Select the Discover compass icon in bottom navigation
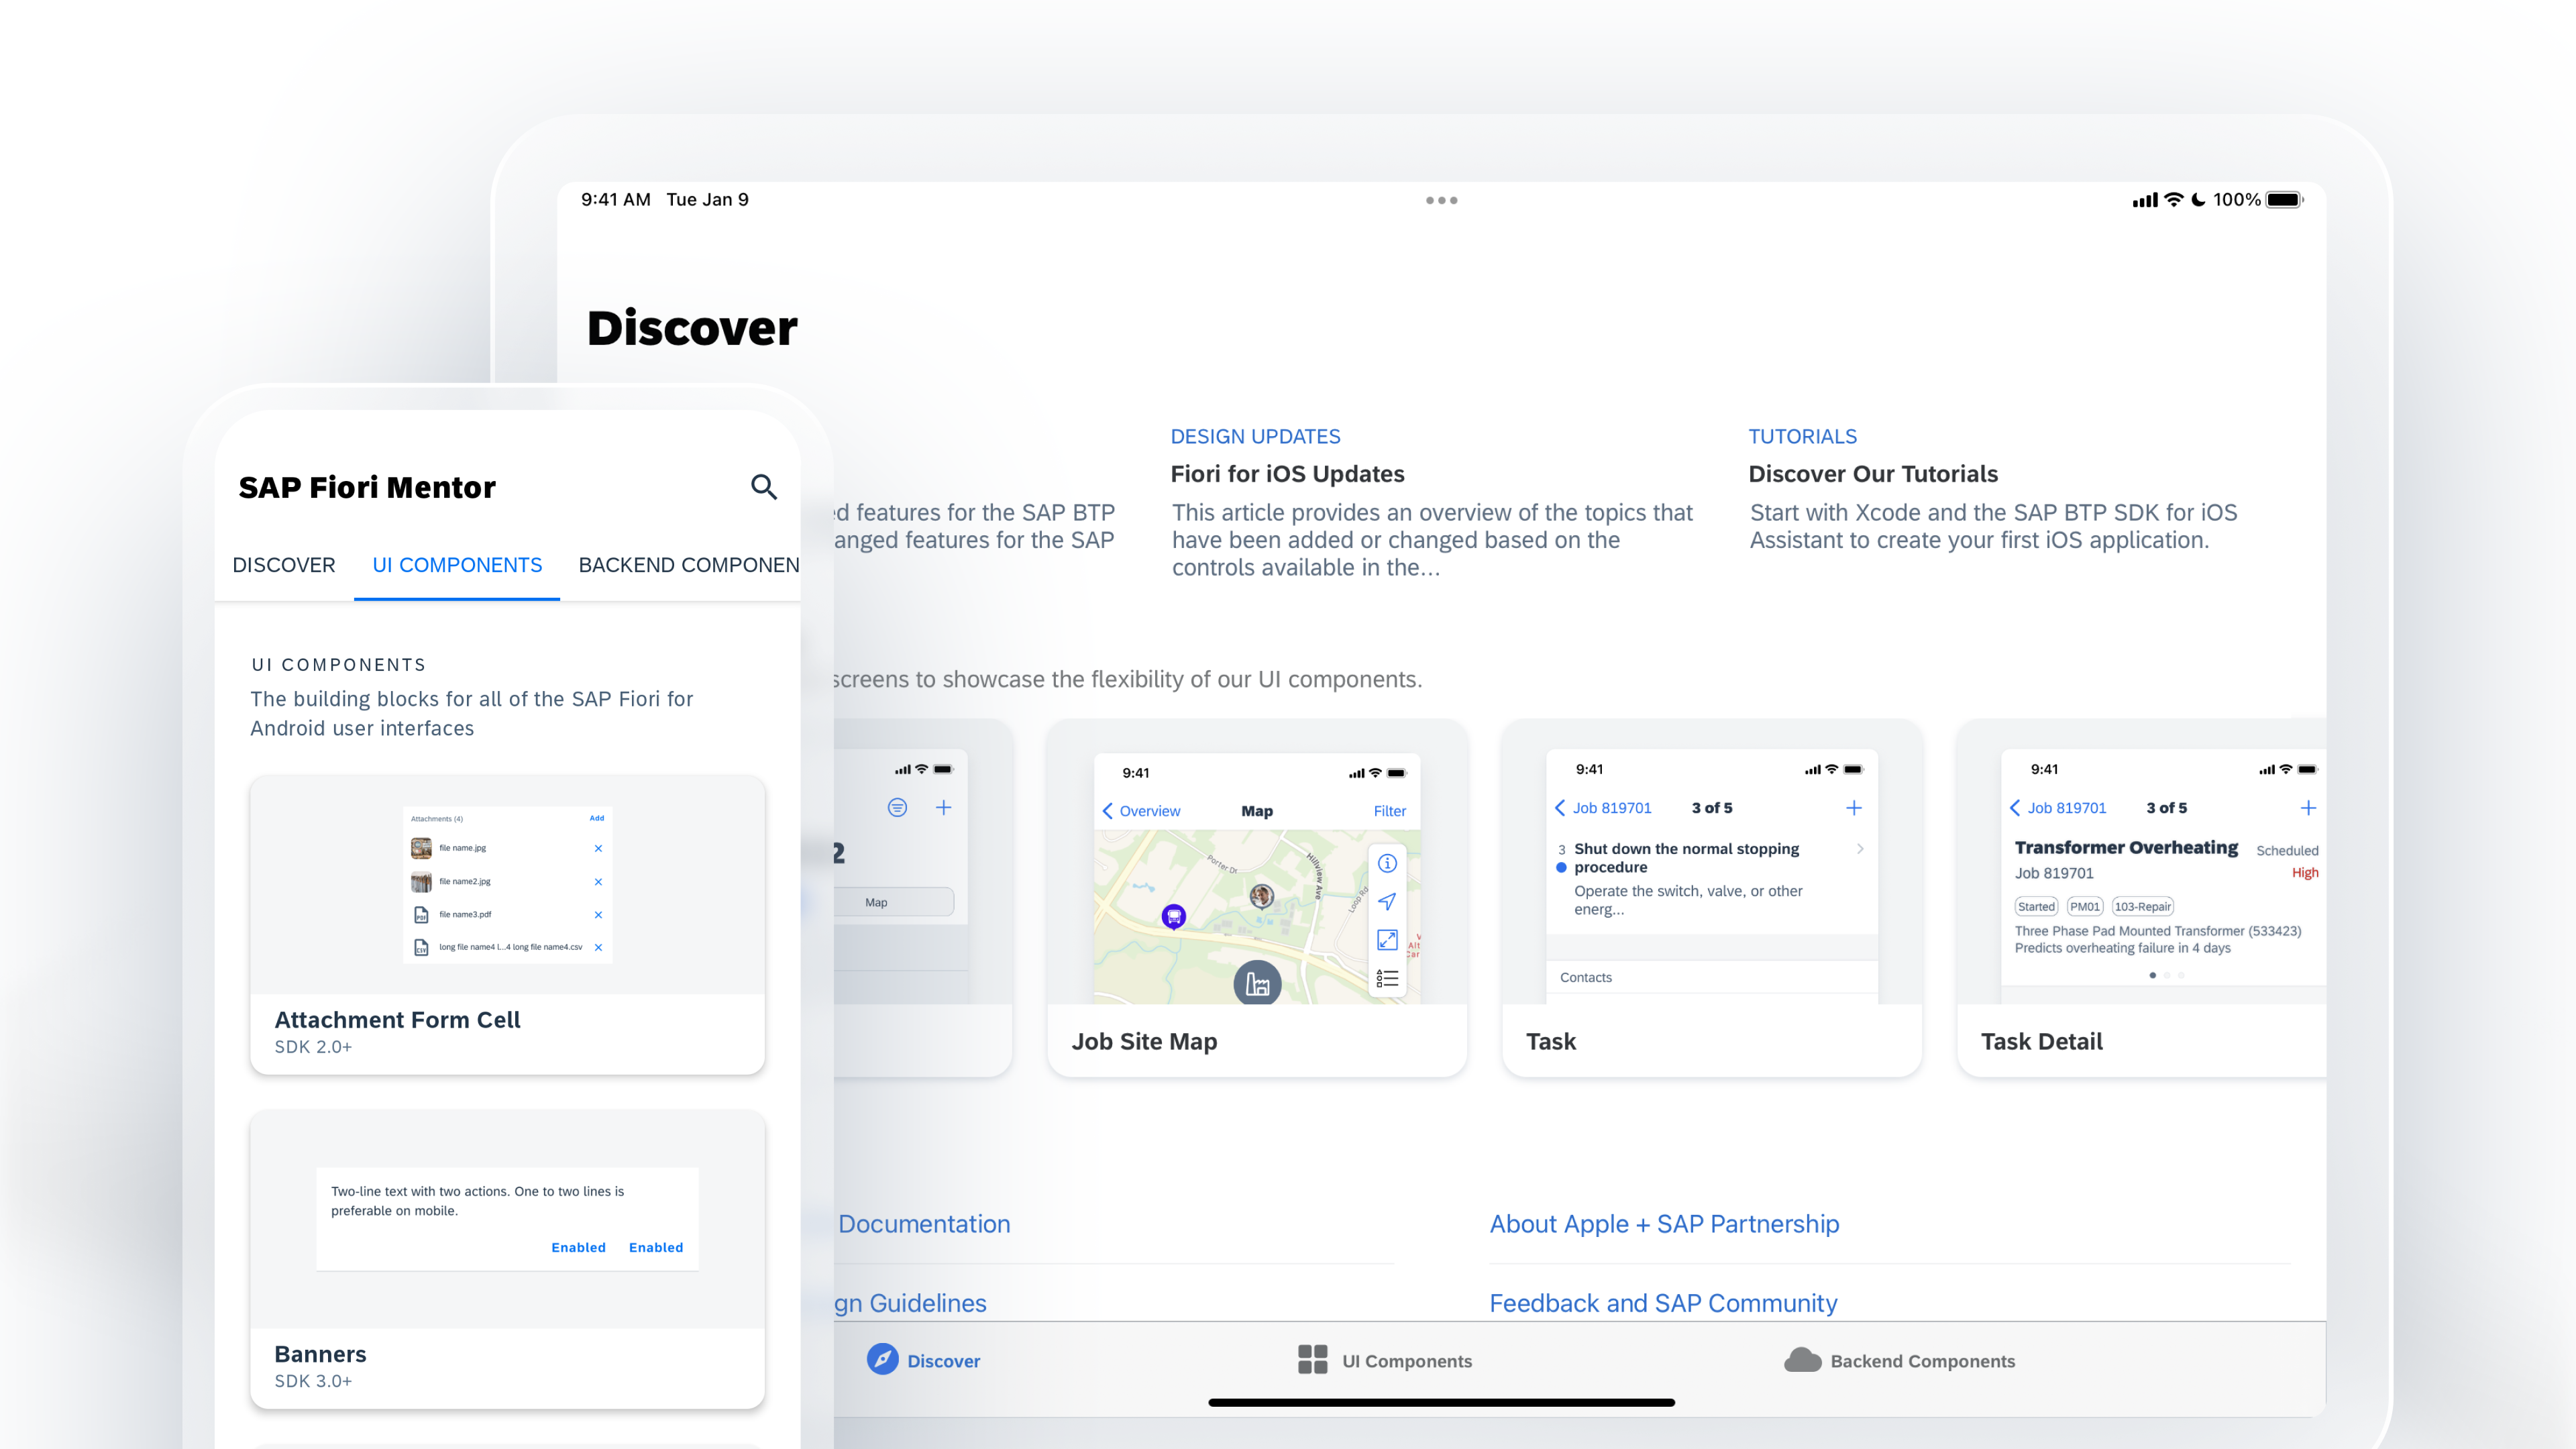 click(x=881, y=1360)
